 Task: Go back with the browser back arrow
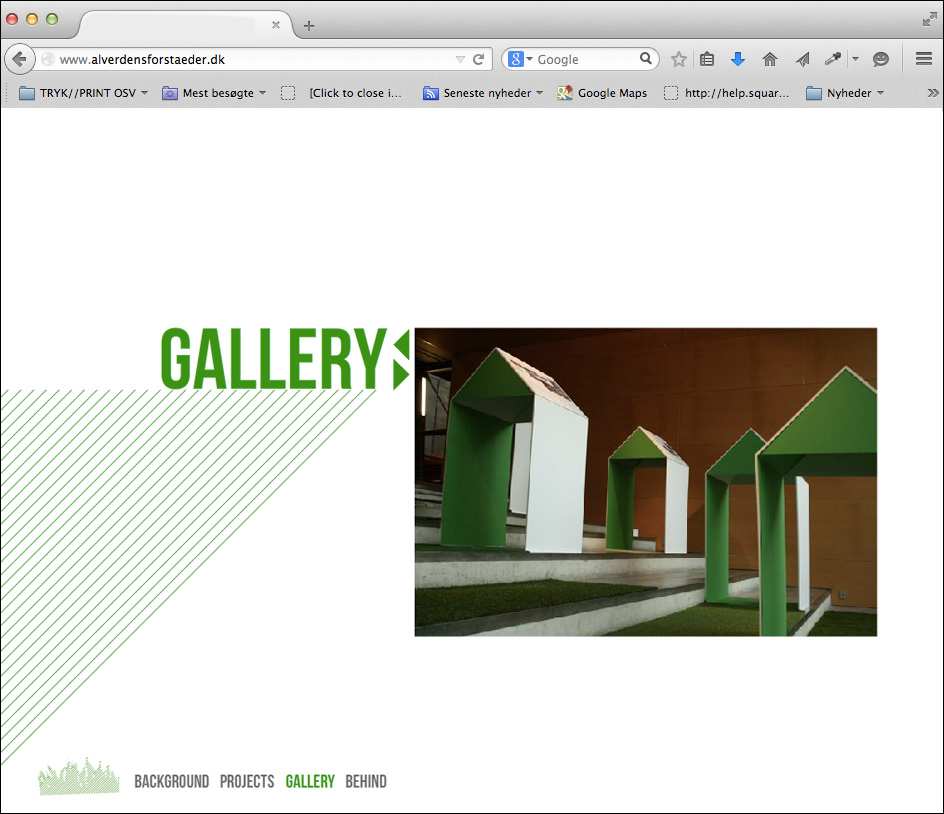coord(19,59)
